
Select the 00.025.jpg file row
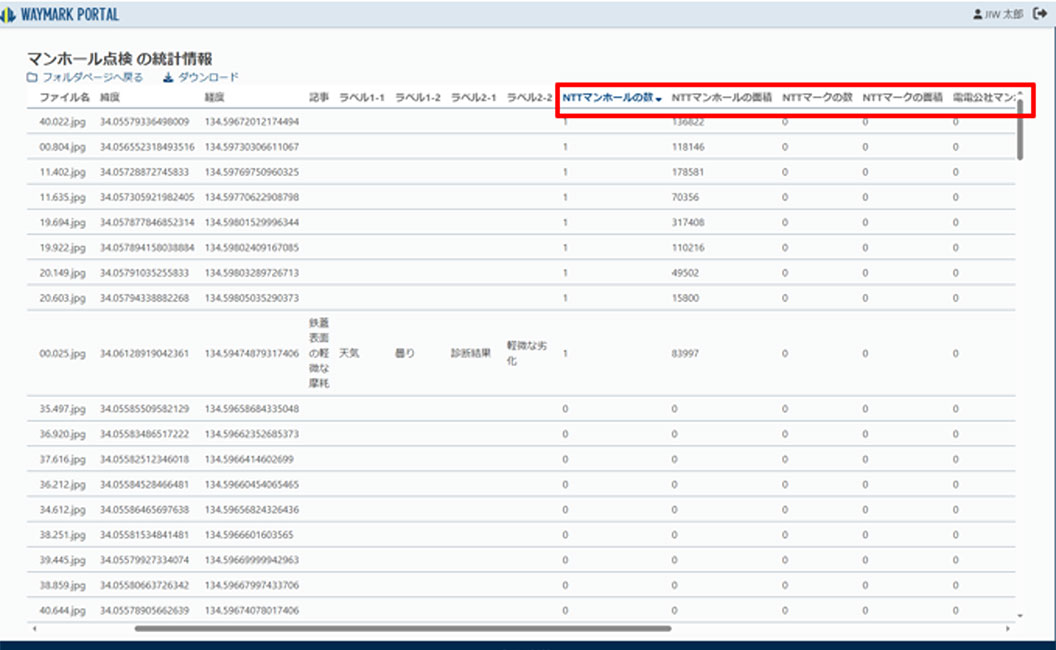(x=62, y=354)
